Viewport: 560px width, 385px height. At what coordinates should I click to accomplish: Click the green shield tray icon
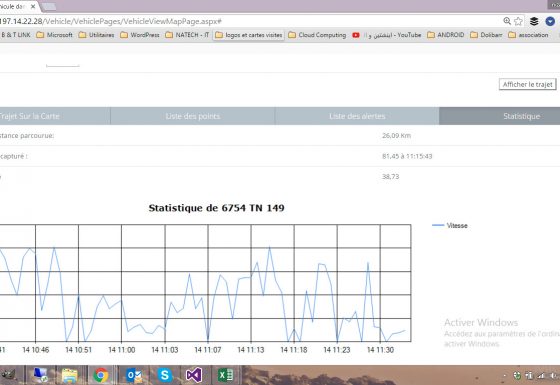click(x=517, y=375)
